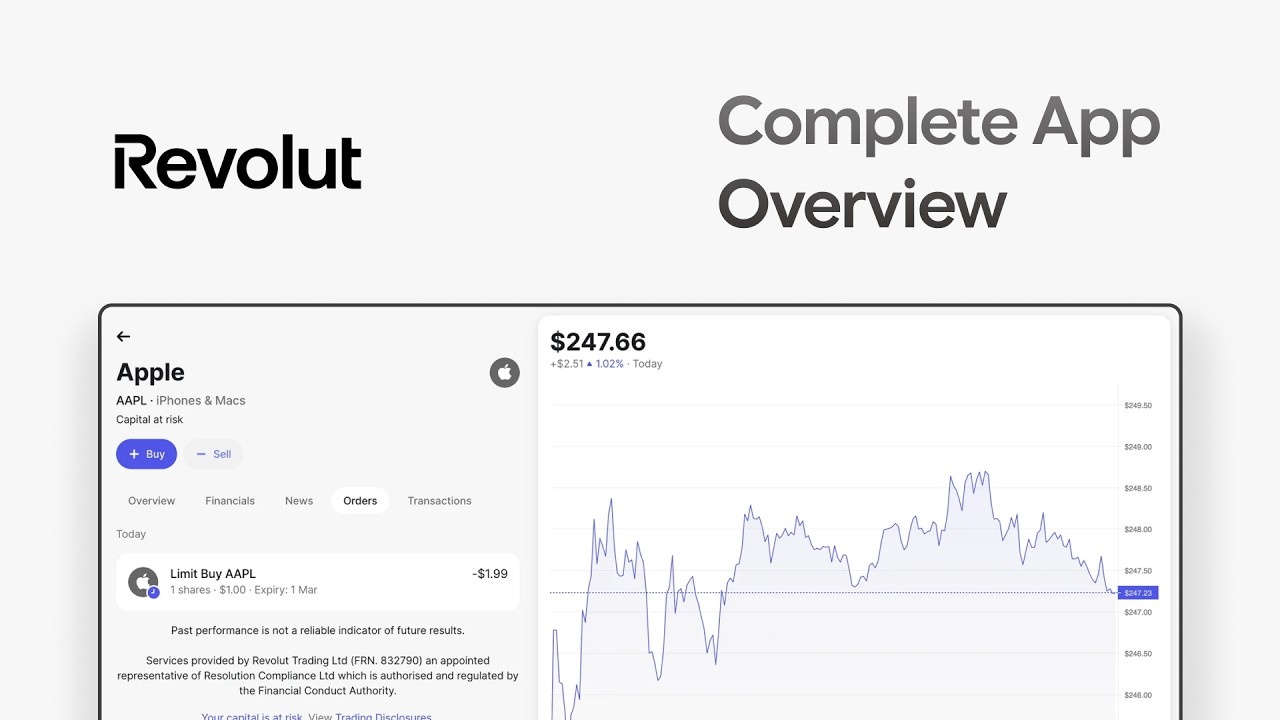Click the $249.50 axis label
The width and height of the screenshot is (1280, 720).
tap(1138, 406)
